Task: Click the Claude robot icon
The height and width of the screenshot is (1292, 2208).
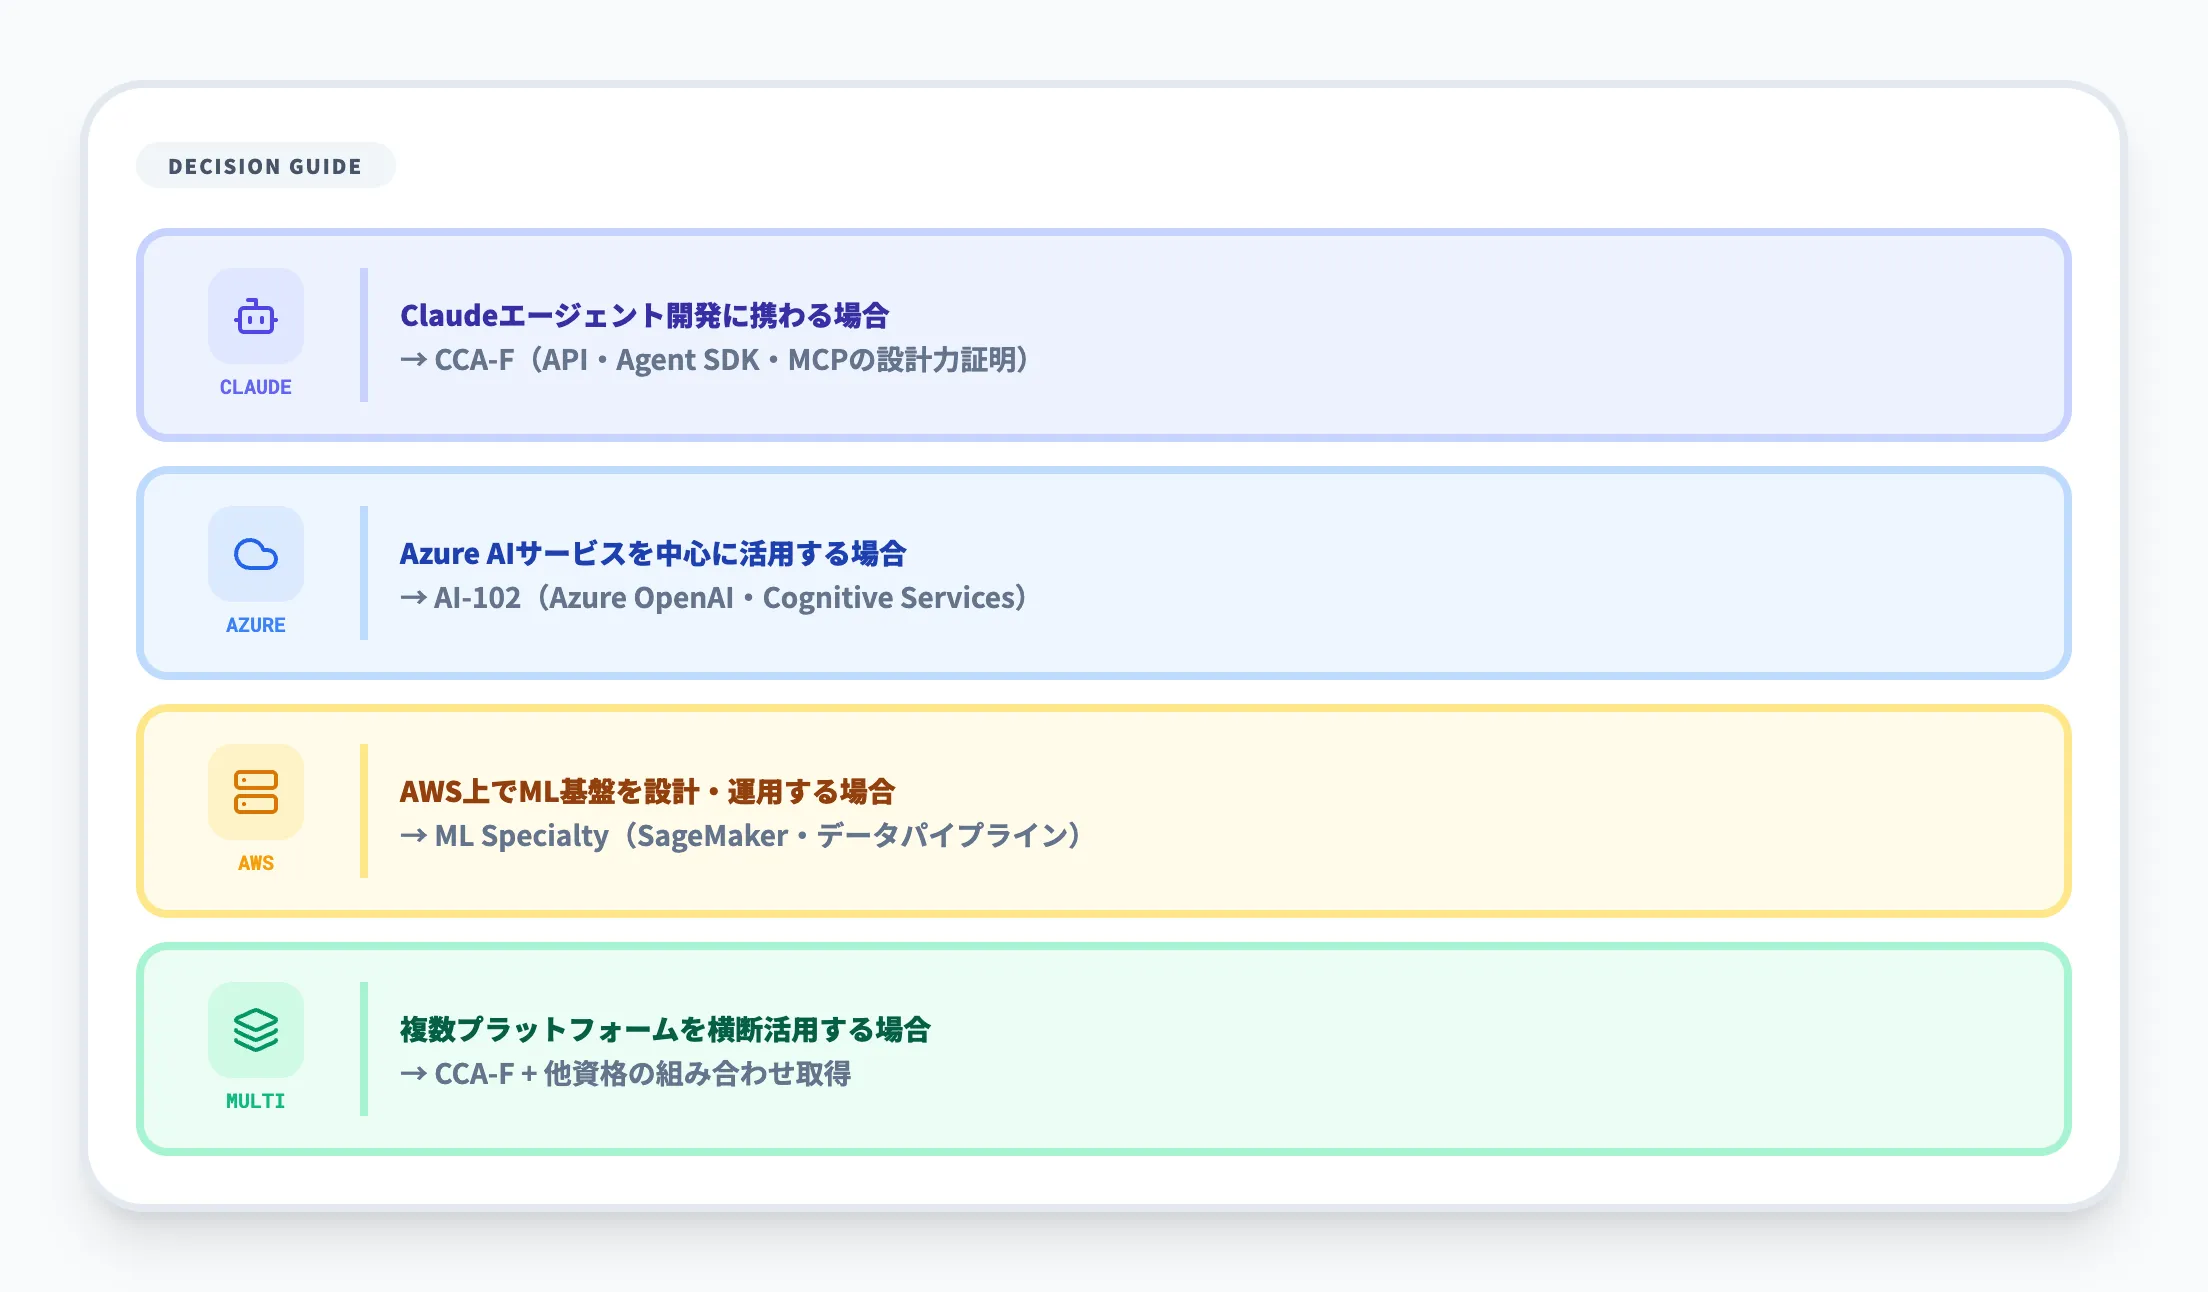Action: point(256,316)
